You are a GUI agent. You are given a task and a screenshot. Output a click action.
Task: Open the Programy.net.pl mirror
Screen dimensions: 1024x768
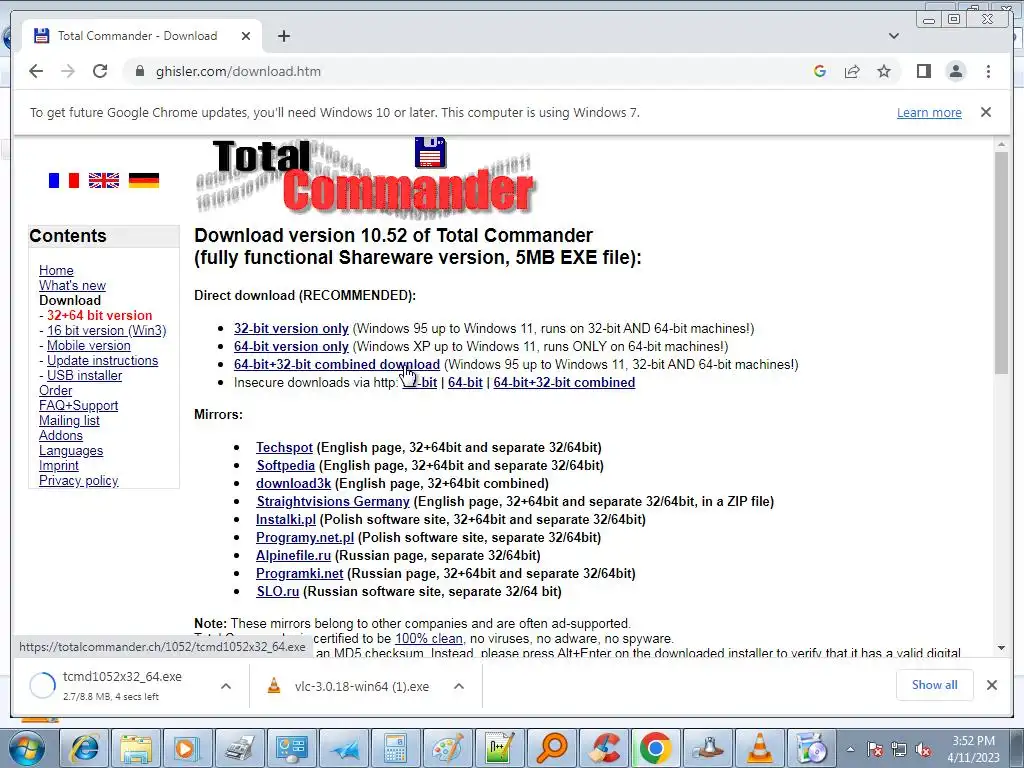[x=305, y=537]
